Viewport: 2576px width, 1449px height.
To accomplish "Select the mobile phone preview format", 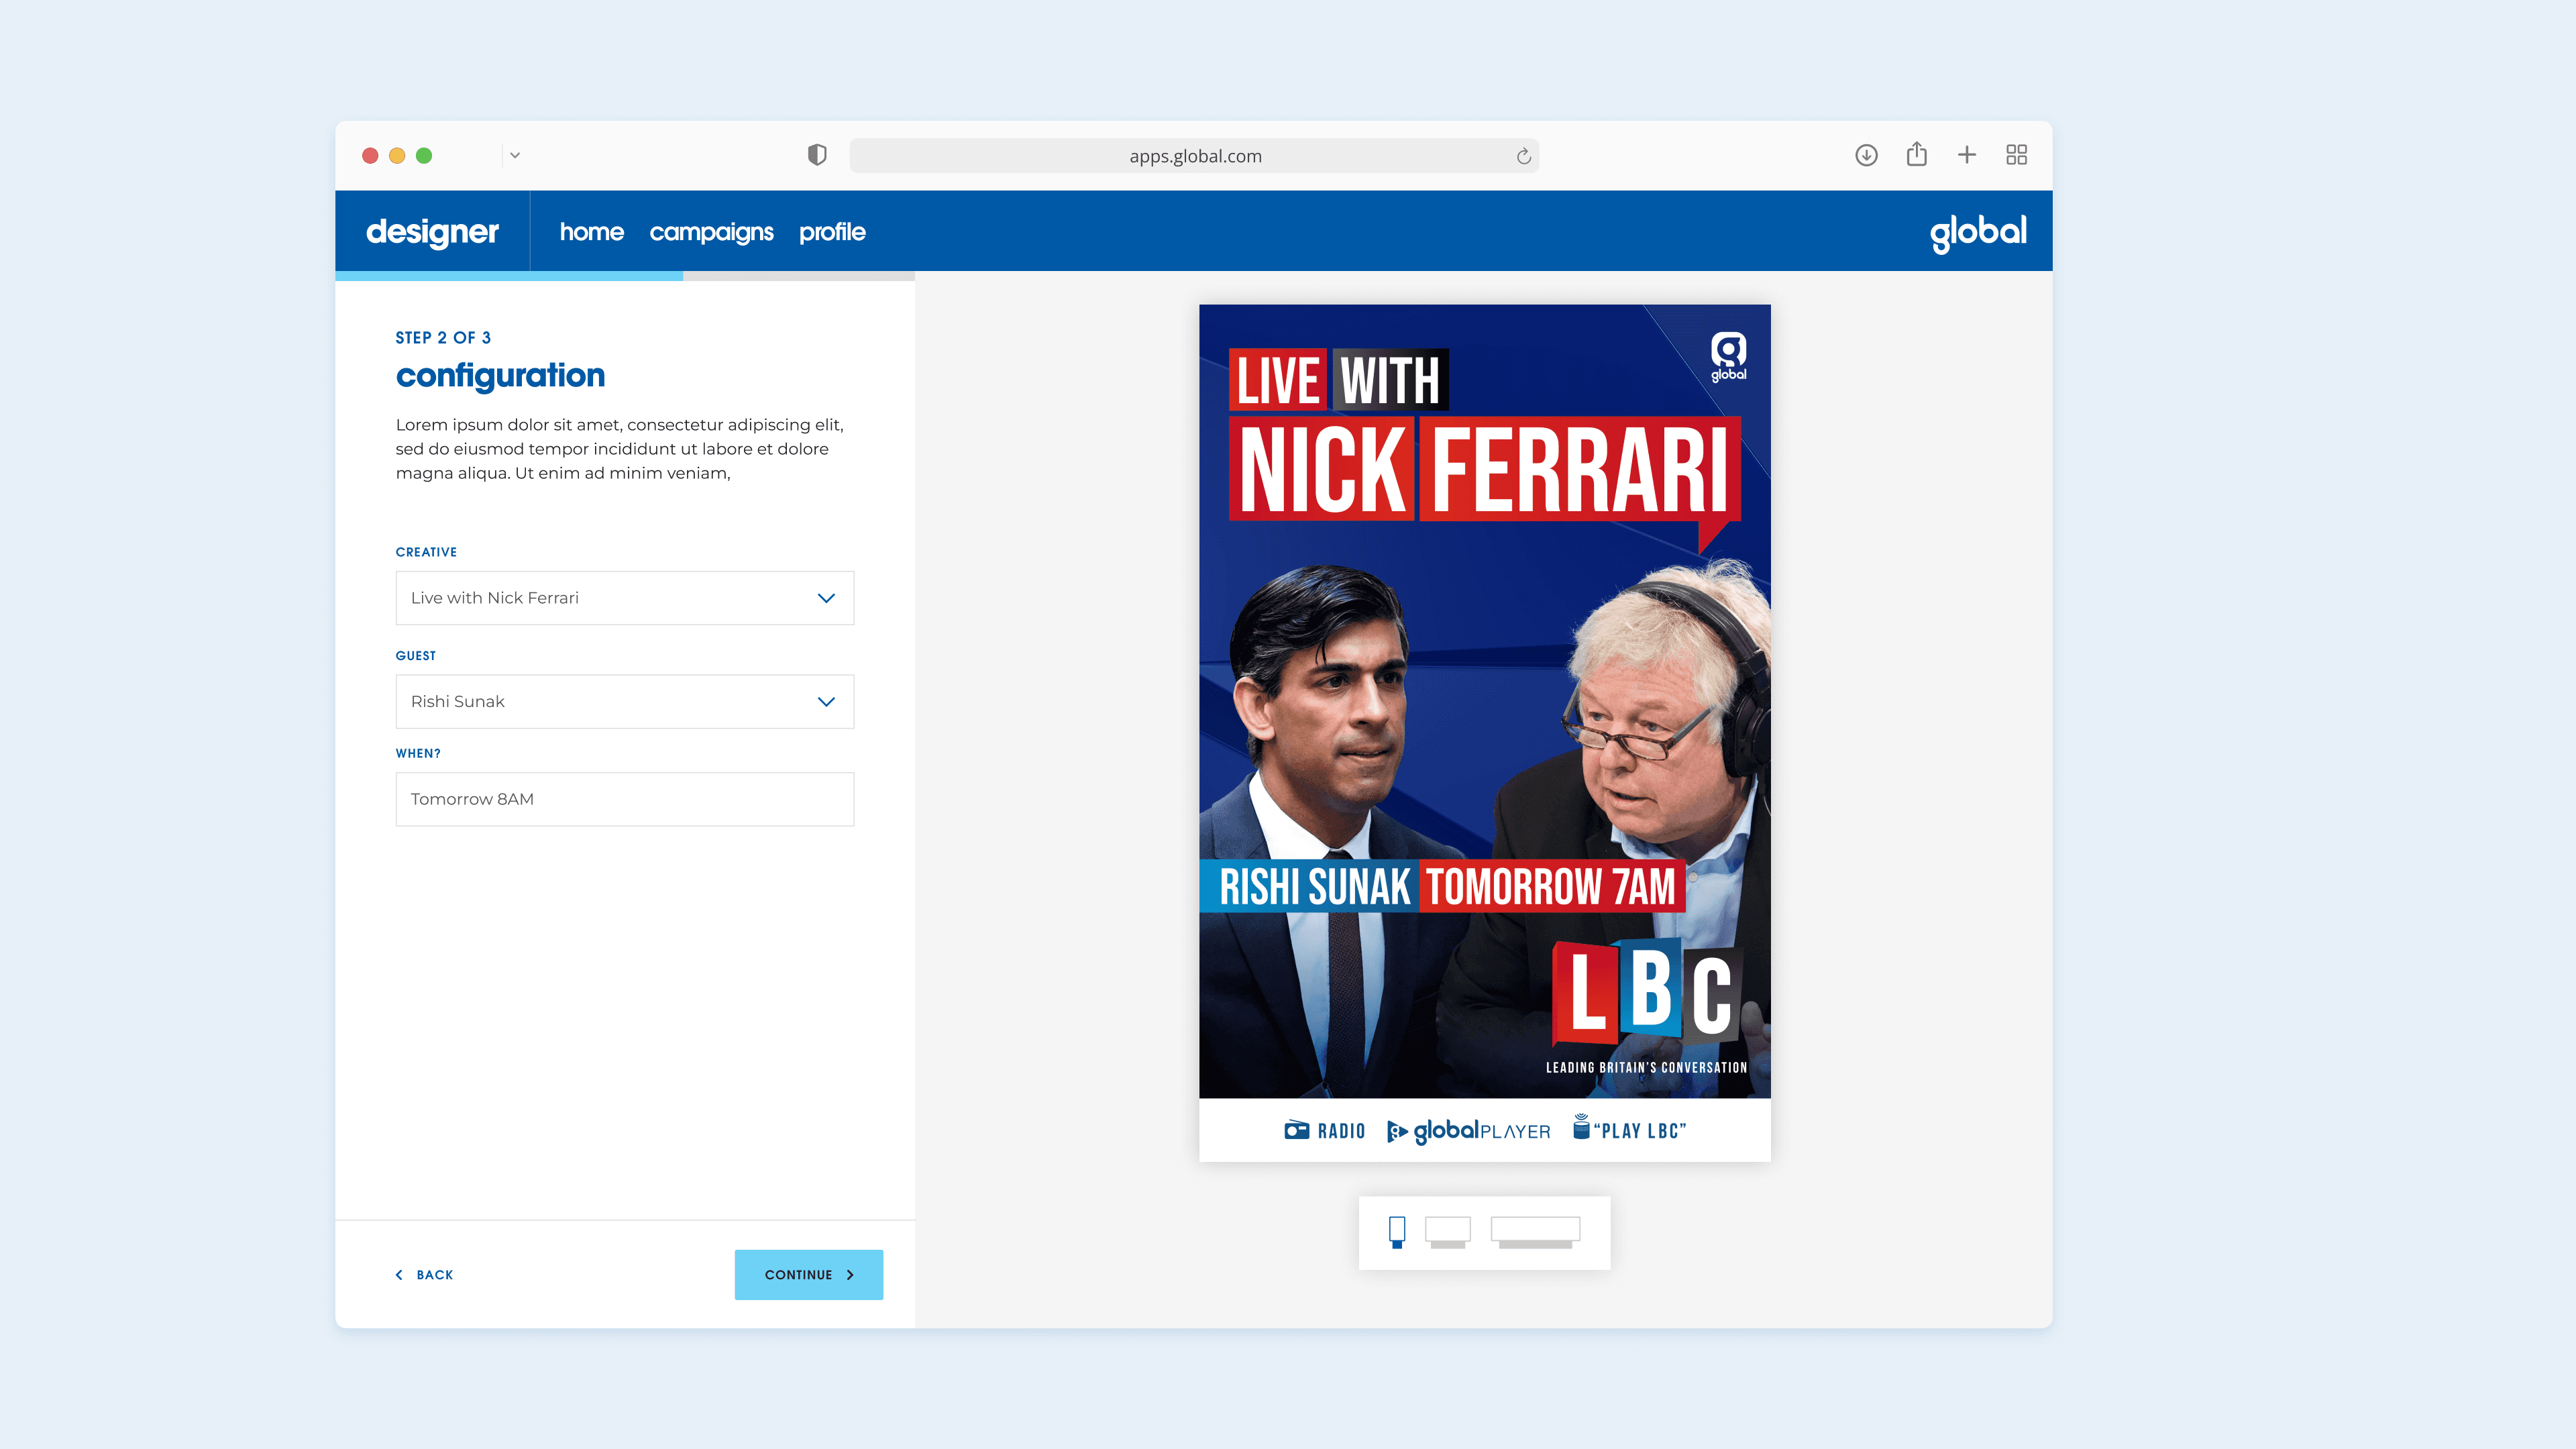I will click(x=1397, y=1232).
